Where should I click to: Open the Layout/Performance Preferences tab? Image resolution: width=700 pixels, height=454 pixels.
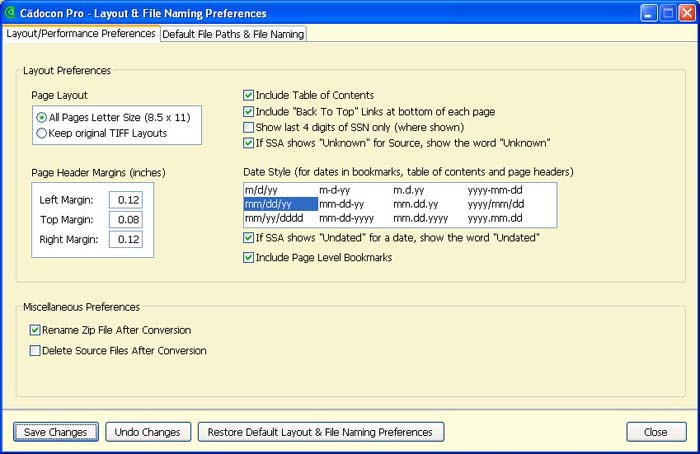click(x=81, y=33)
